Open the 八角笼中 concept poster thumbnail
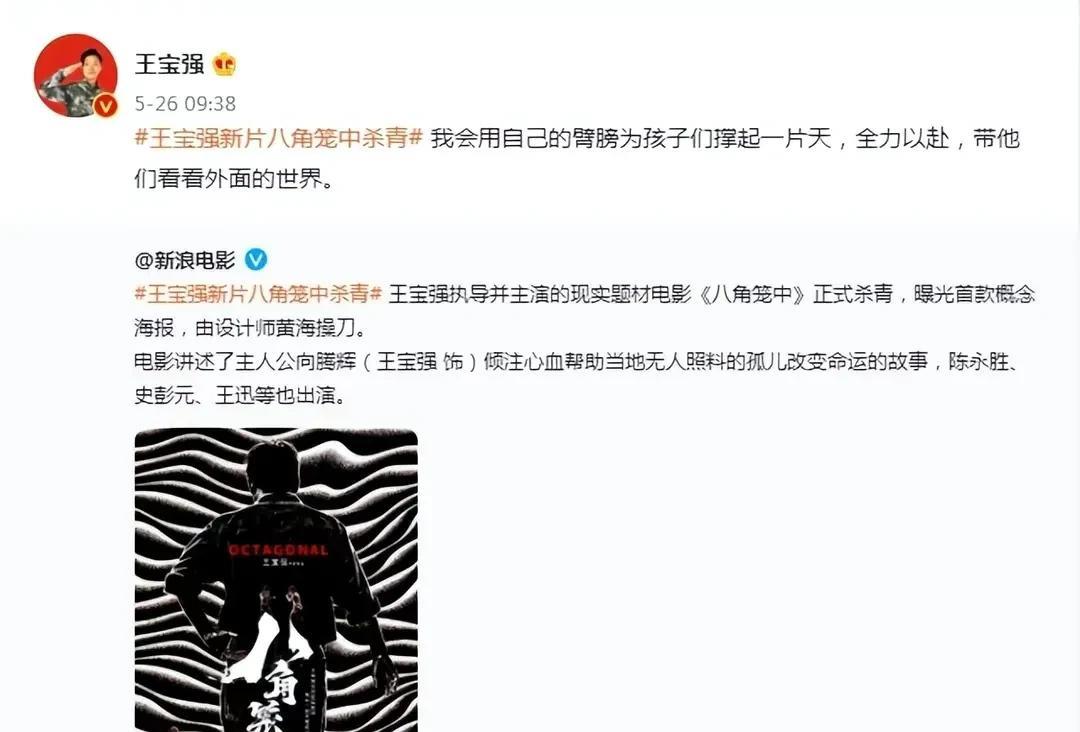The width and height of the screenshot is (1080, 732). tap(276, 580)
